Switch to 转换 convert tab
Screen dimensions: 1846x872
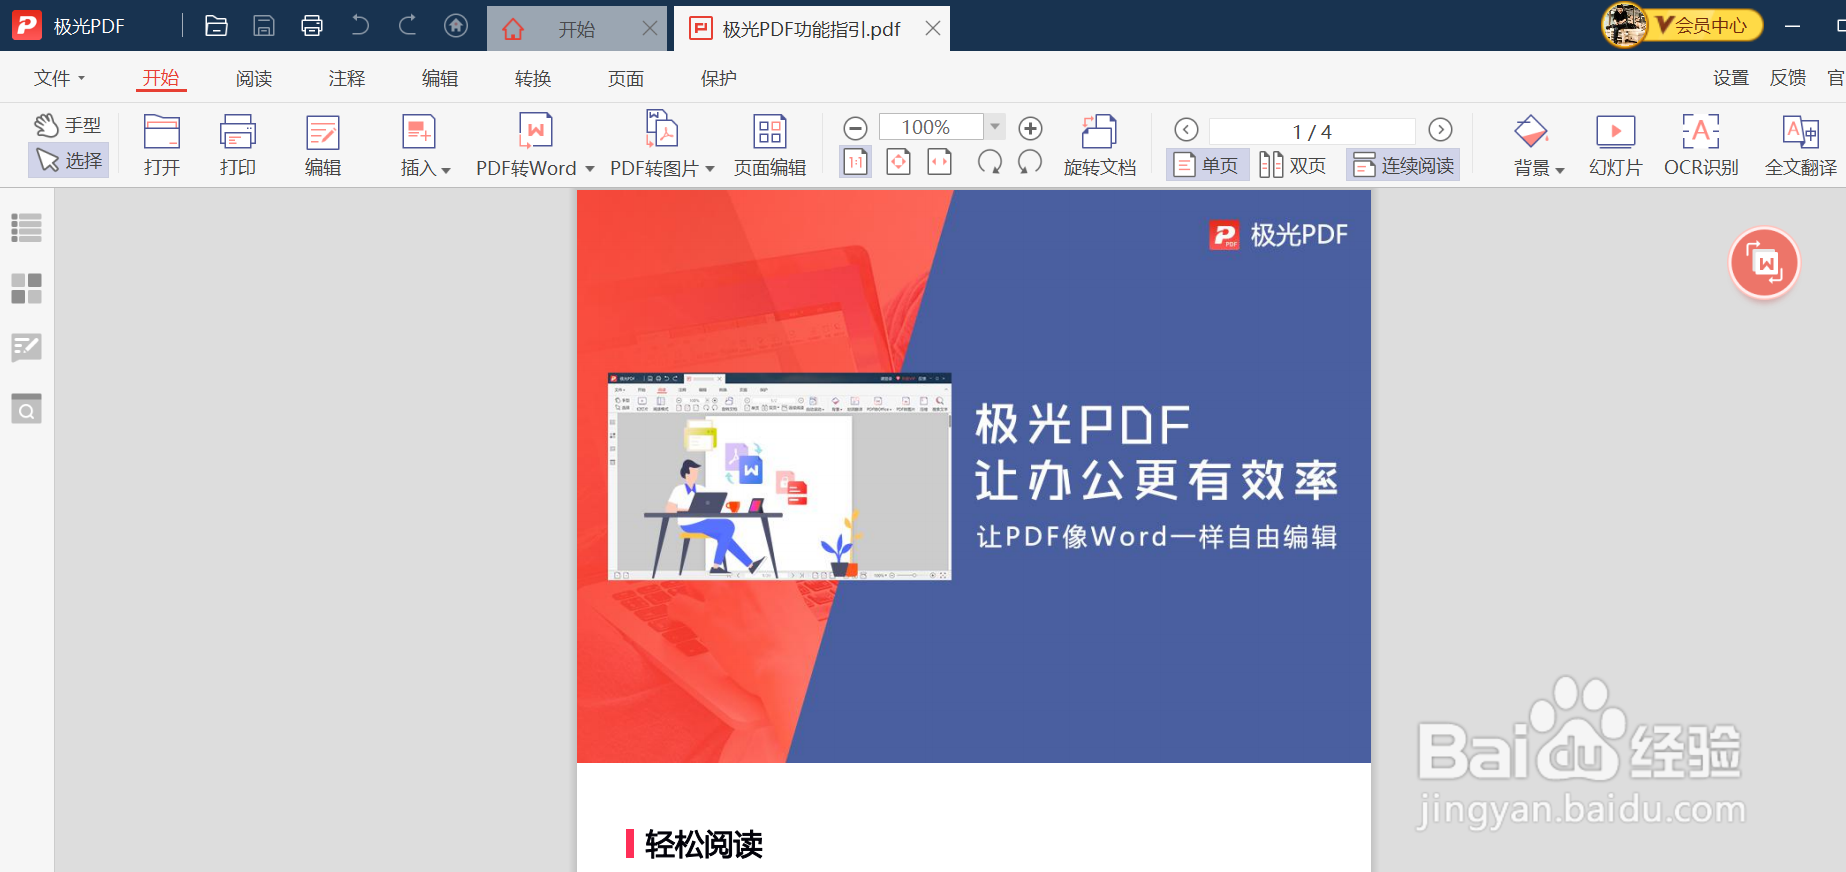click(x=533, y=78)
